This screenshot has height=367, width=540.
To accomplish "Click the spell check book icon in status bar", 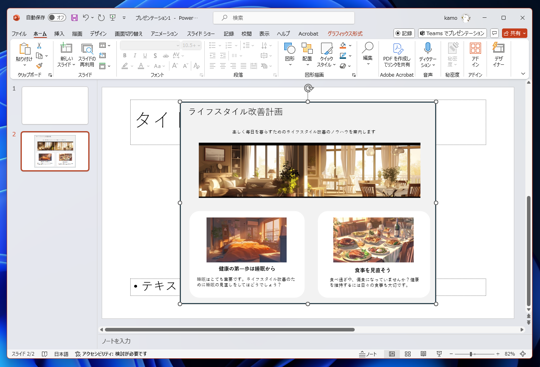I will pos(44,354).
